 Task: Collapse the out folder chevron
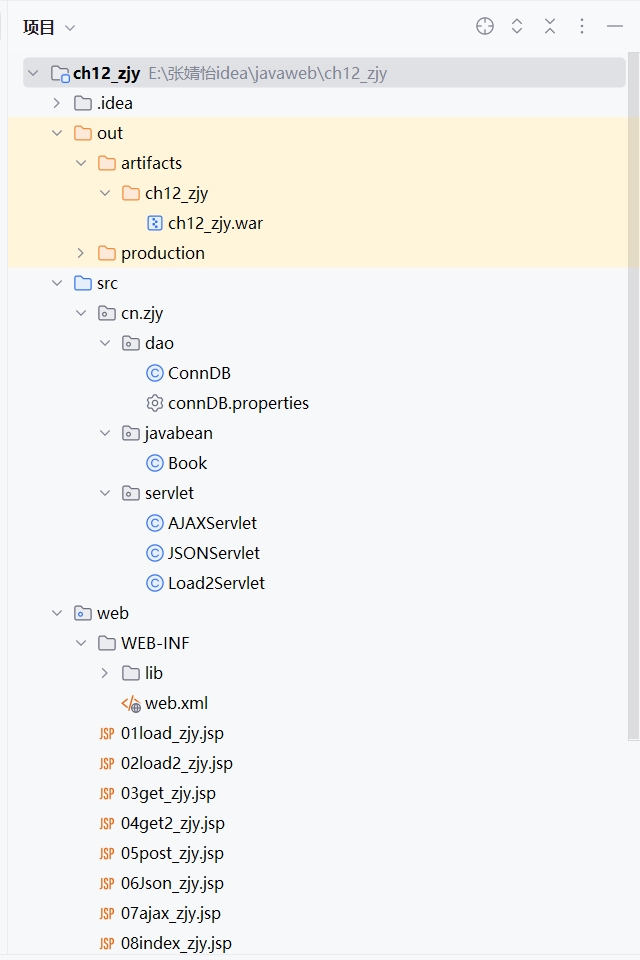[x=57, y=133]
